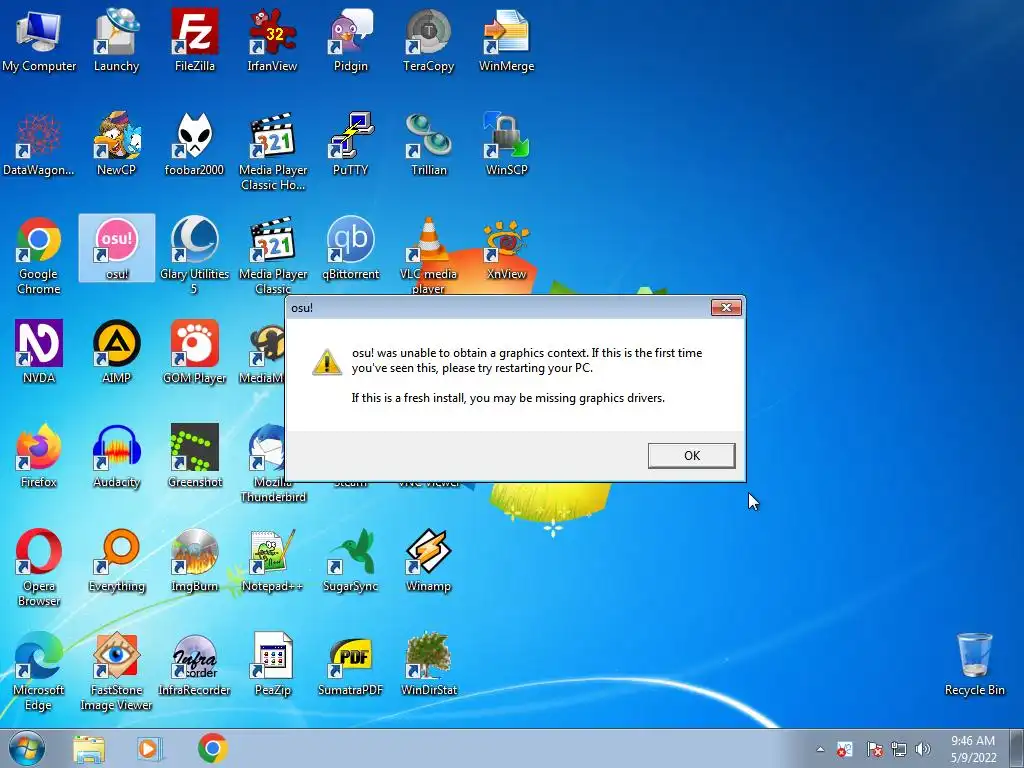Select the WinMerge desktop shortcut

(506, 40)
